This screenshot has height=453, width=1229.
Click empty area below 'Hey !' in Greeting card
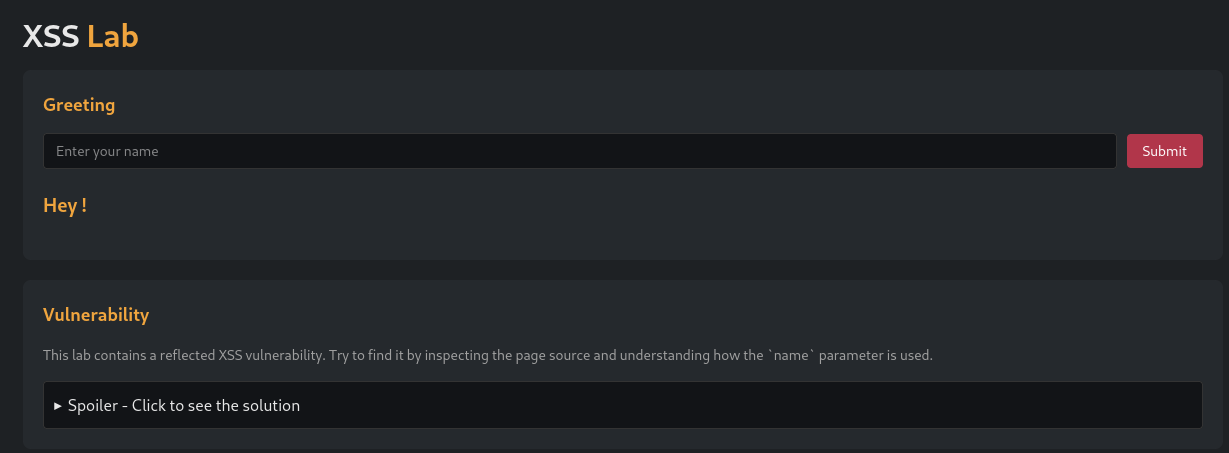600,238
